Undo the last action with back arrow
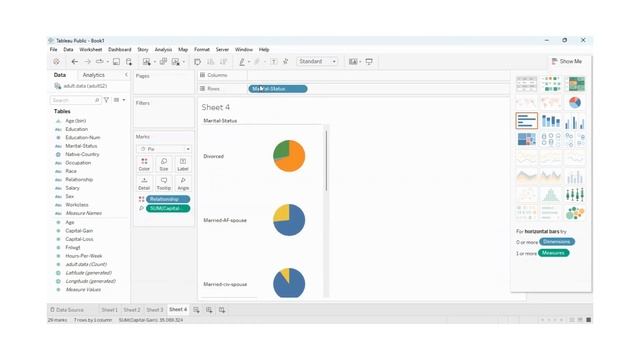 point(74,62)
